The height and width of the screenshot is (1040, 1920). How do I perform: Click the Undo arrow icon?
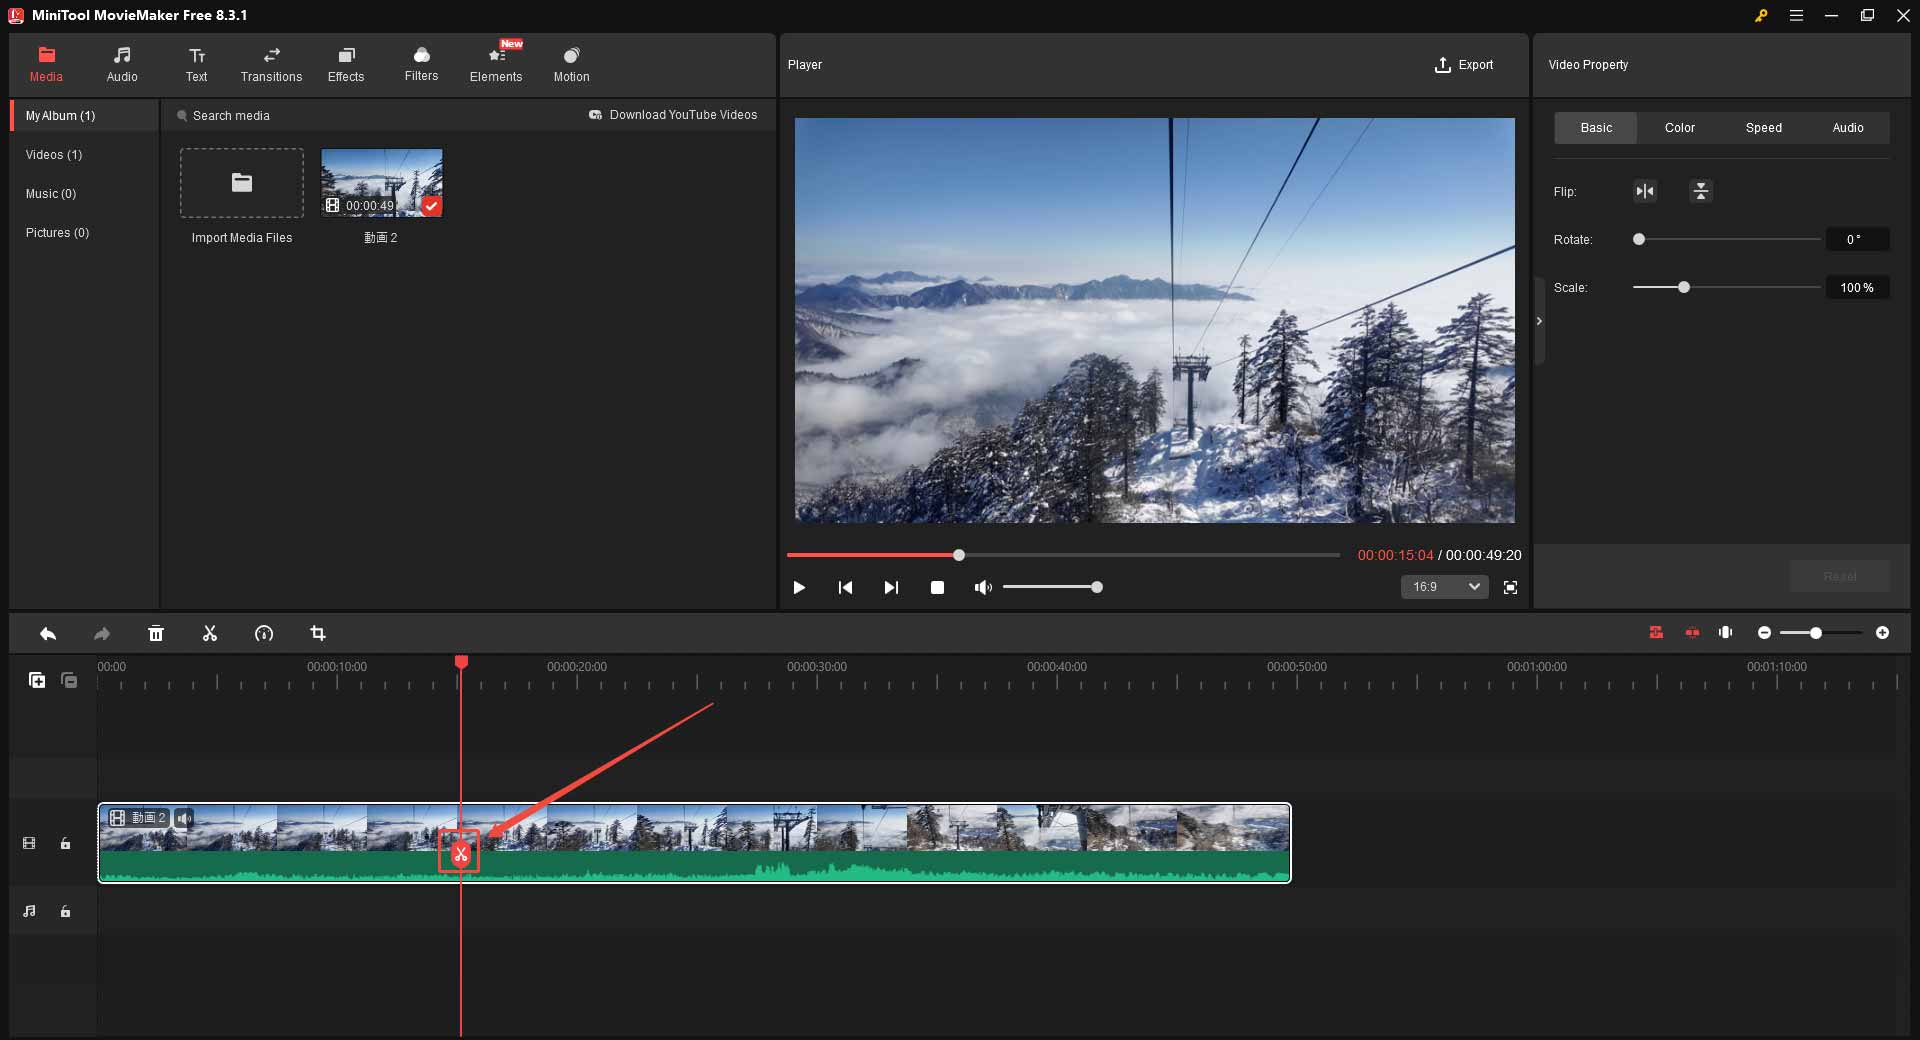coord(47,633)
